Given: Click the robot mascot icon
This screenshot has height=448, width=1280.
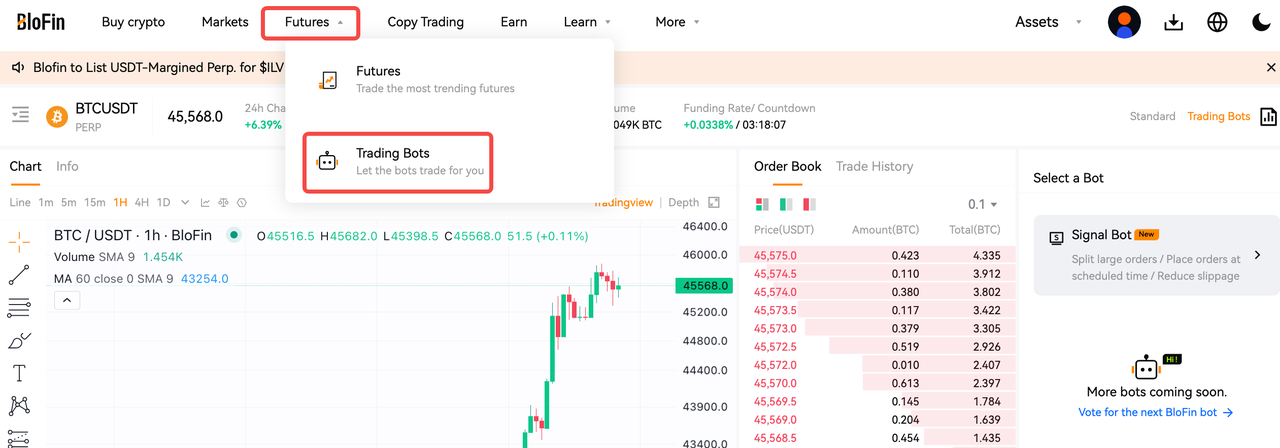Looking at the screenshot, I should tap(1147, 368).
